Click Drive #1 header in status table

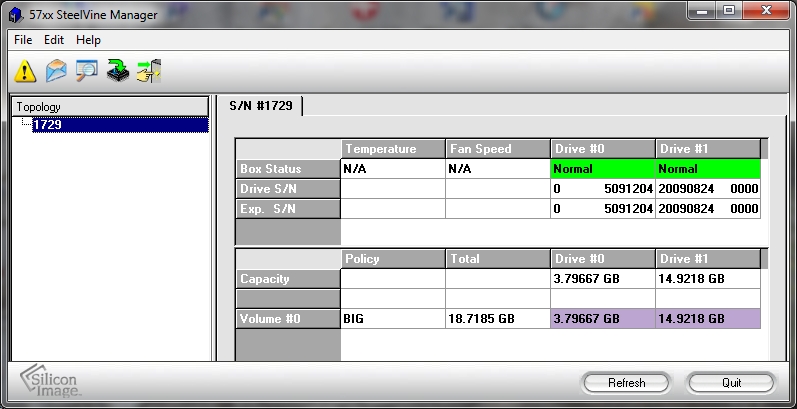pyautogui.click(x=708, y=149)
